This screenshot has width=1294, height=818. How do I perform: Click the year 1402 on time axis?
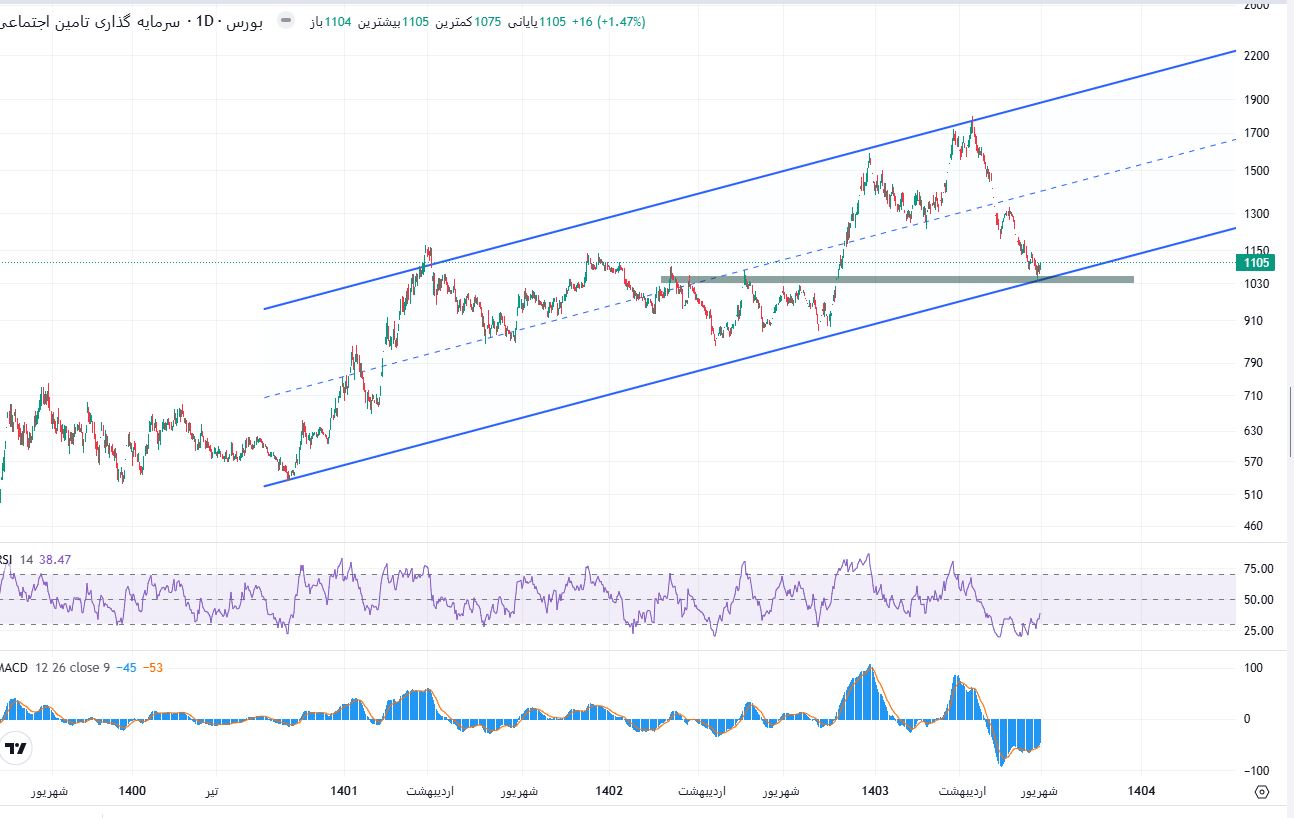(x=609, y=791)
